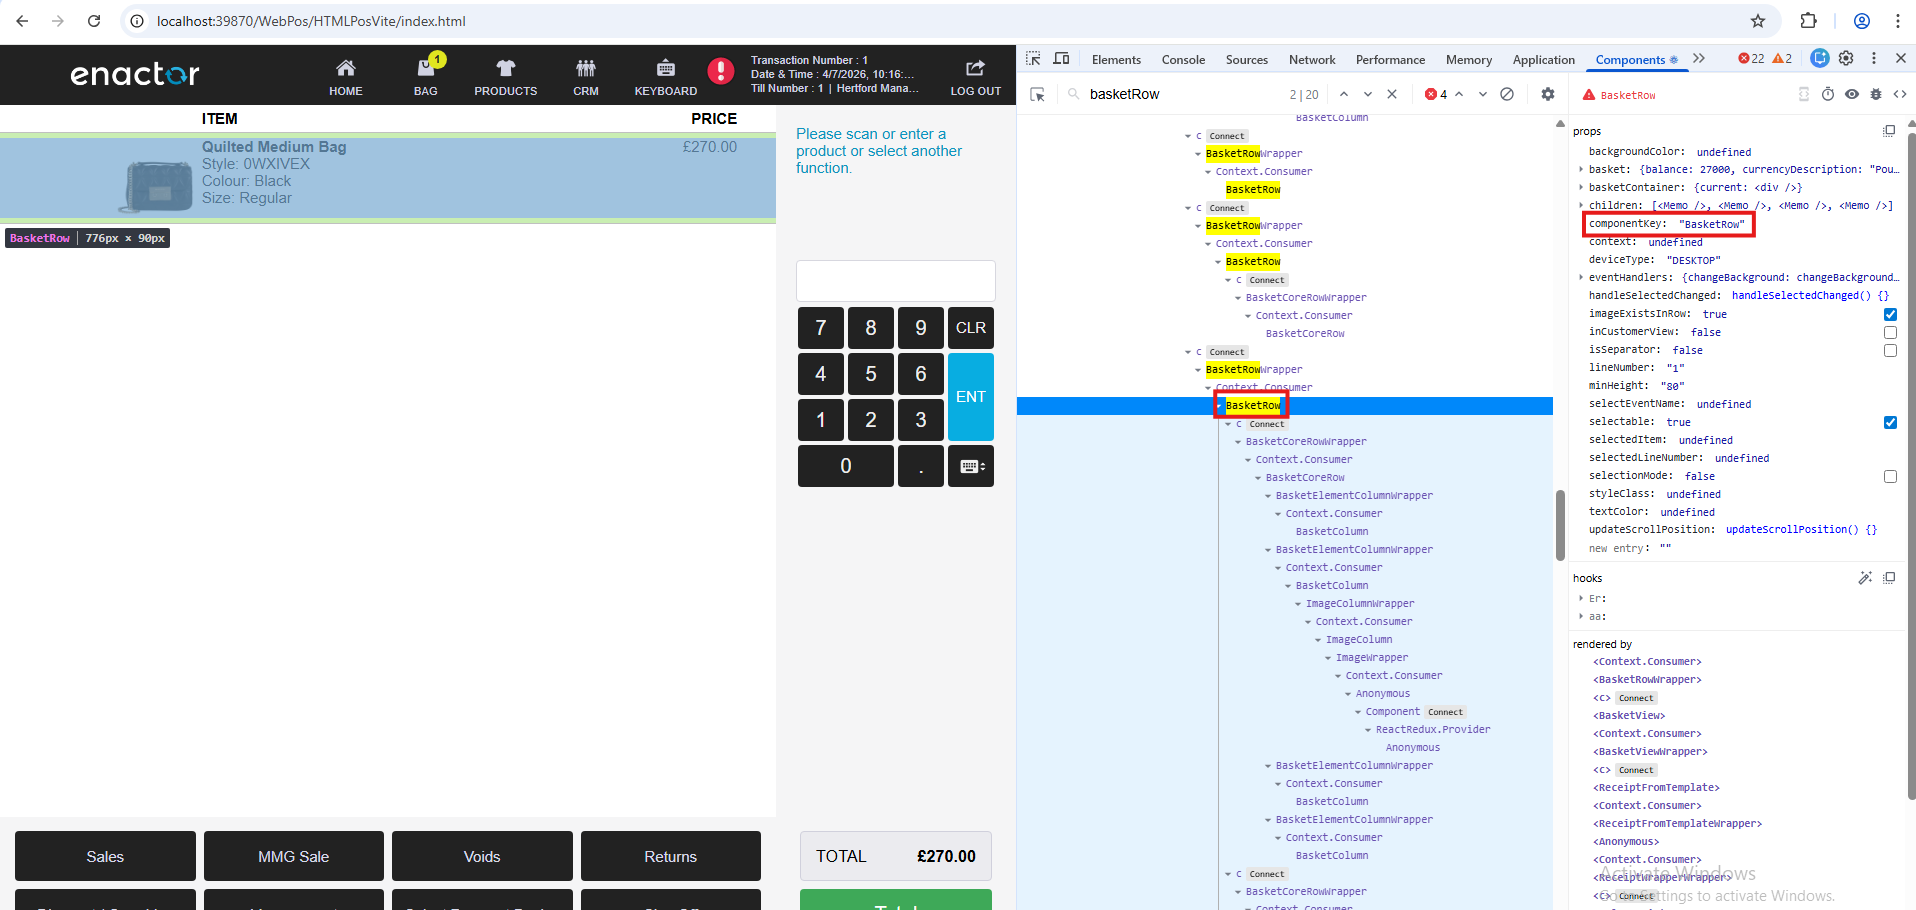
Task: Open the Console tab in DevTools
Action: pyautogui.click(x=1183, y=60)
